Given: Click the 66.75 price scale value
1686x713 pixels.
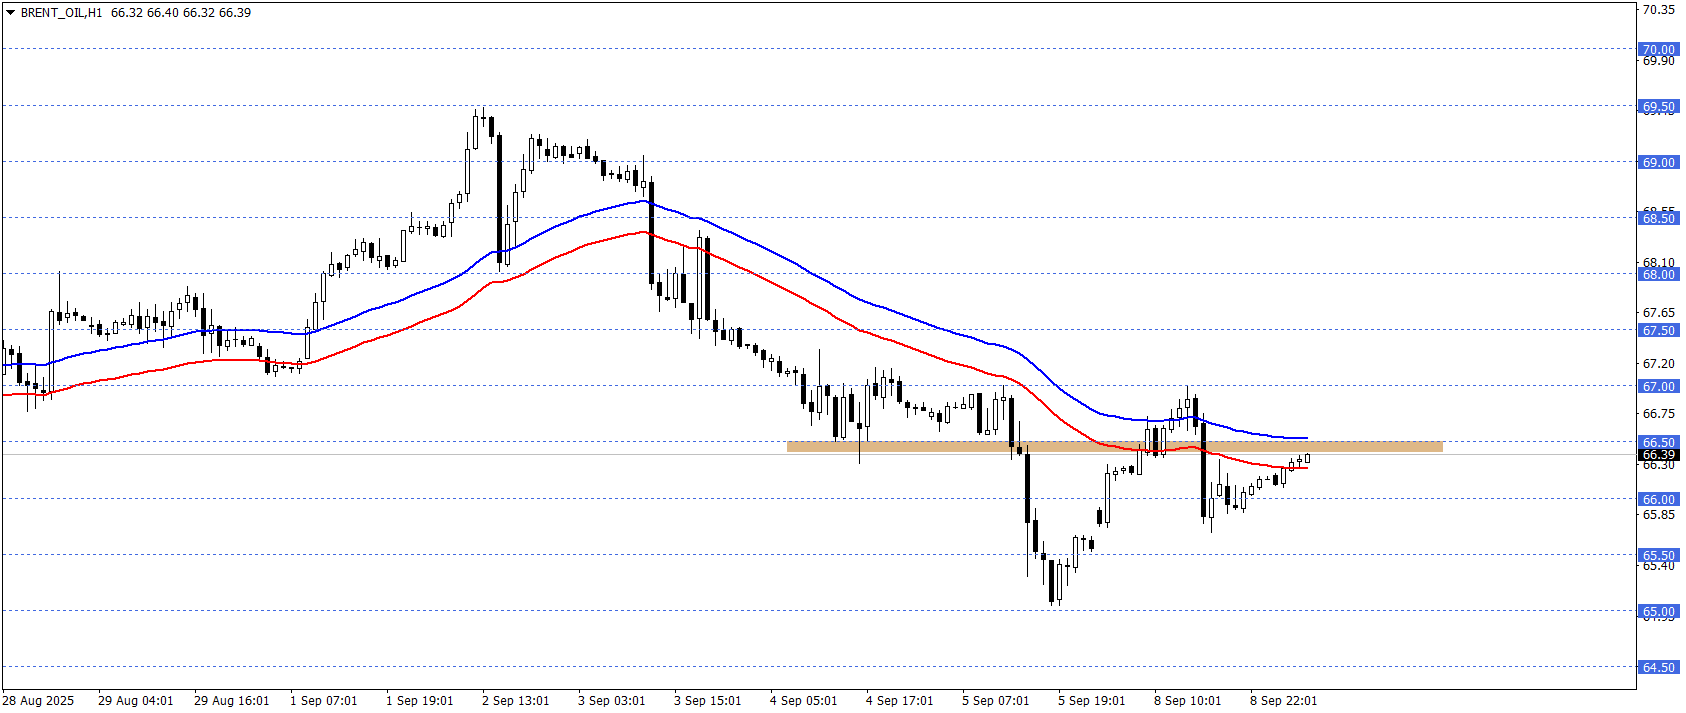Looking at the screenshot, I should [x=1658, y=414].
